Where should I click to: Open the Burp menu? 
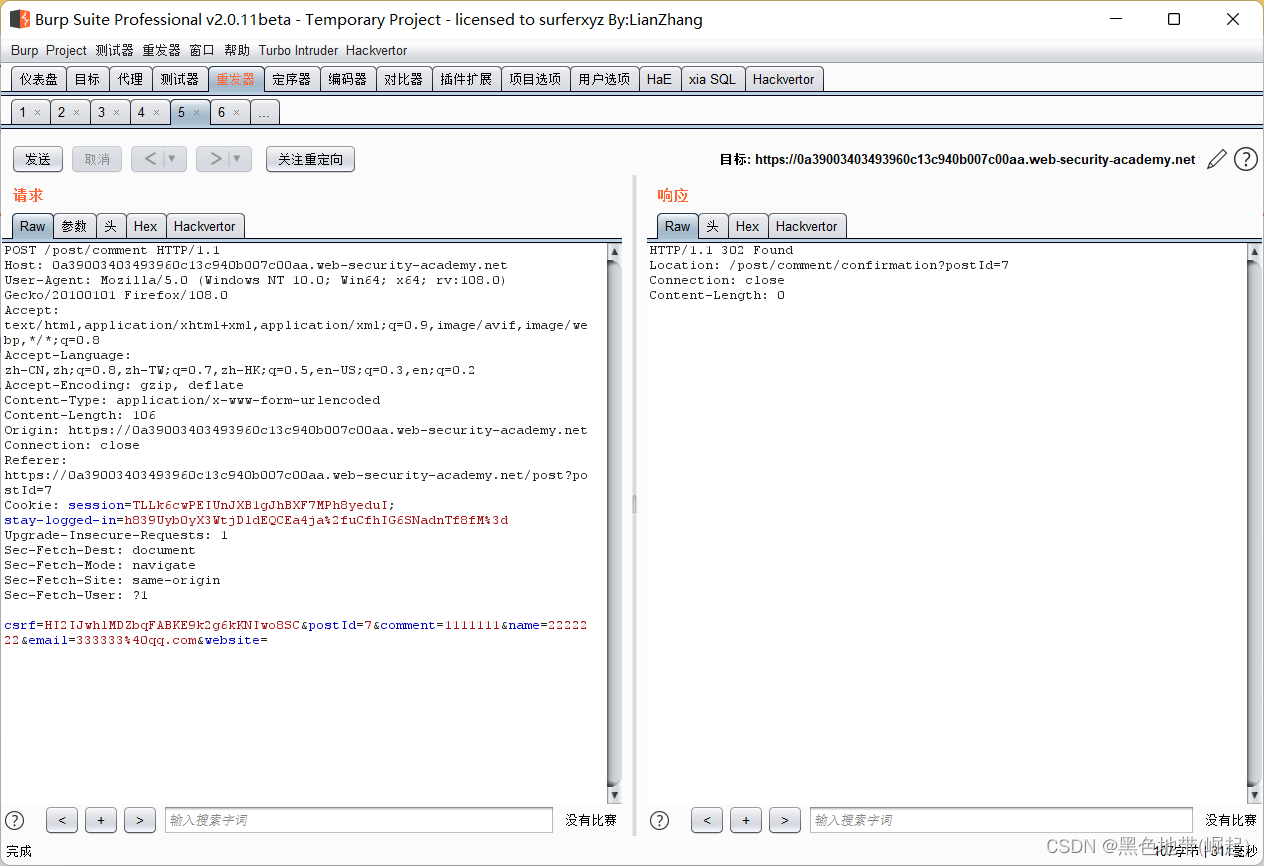(25, 50)
